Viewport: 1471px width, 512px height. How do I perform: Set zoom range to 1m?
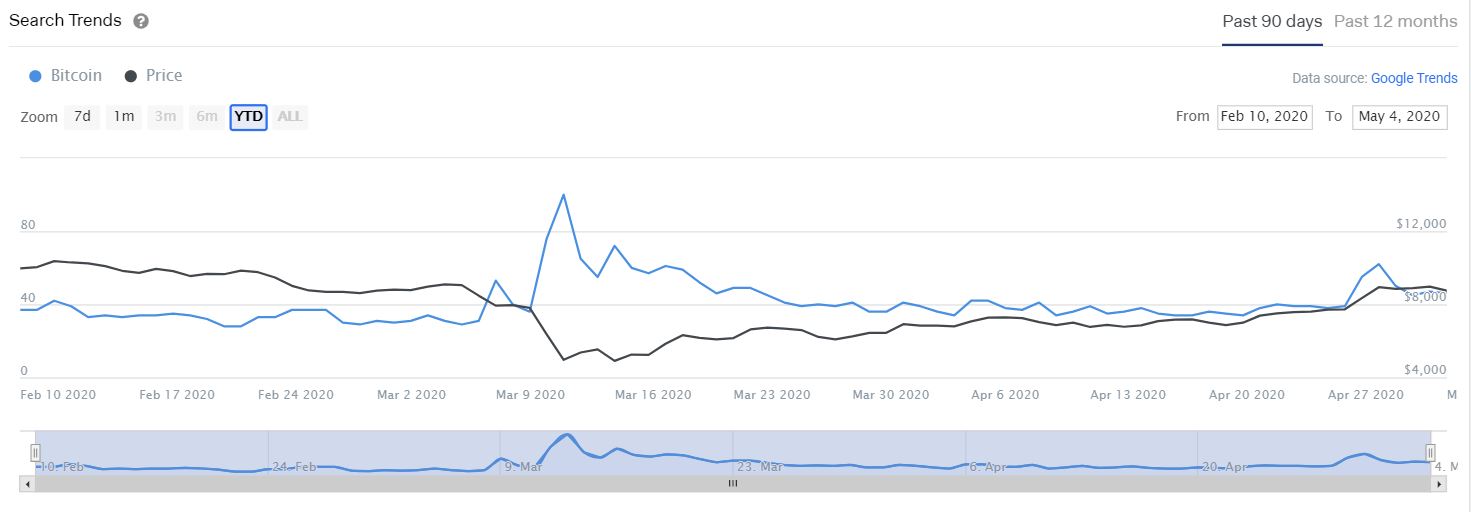click(123, 117)
